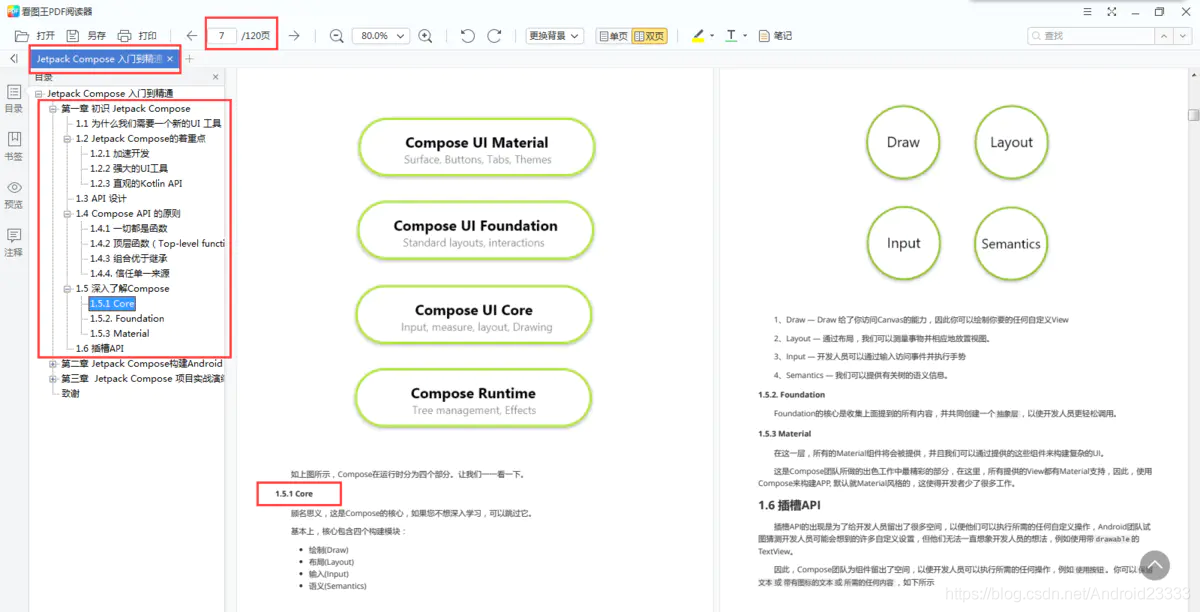
Task: Jump to 1.5.2. Foundation outline entry
Action: 127,318
